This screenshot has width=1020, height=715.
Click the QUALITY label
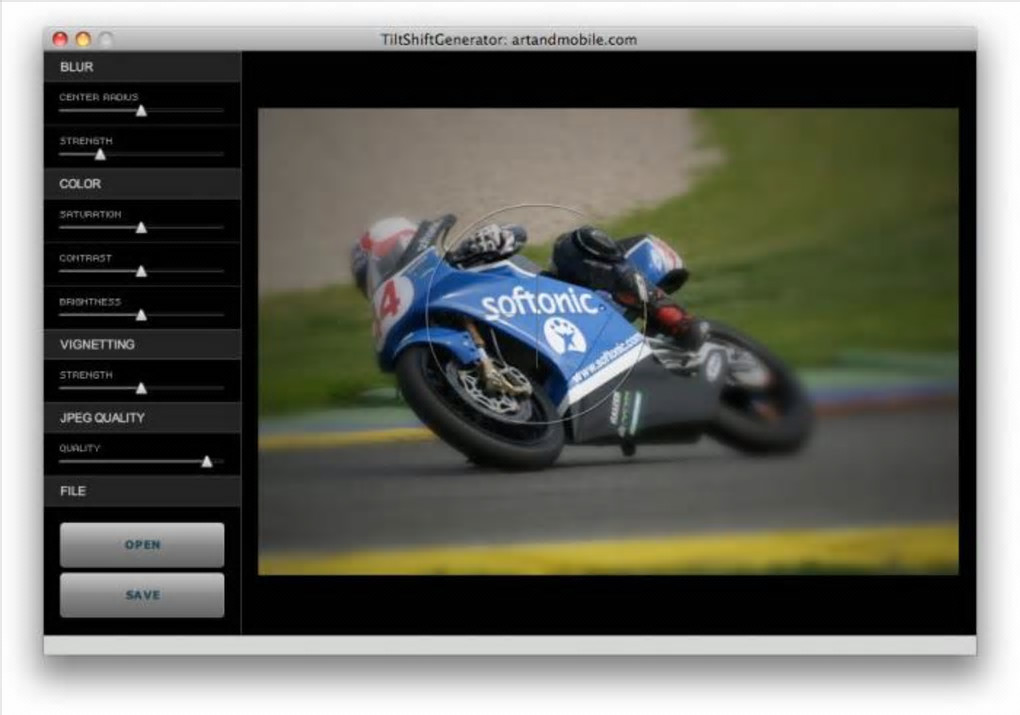79,448
